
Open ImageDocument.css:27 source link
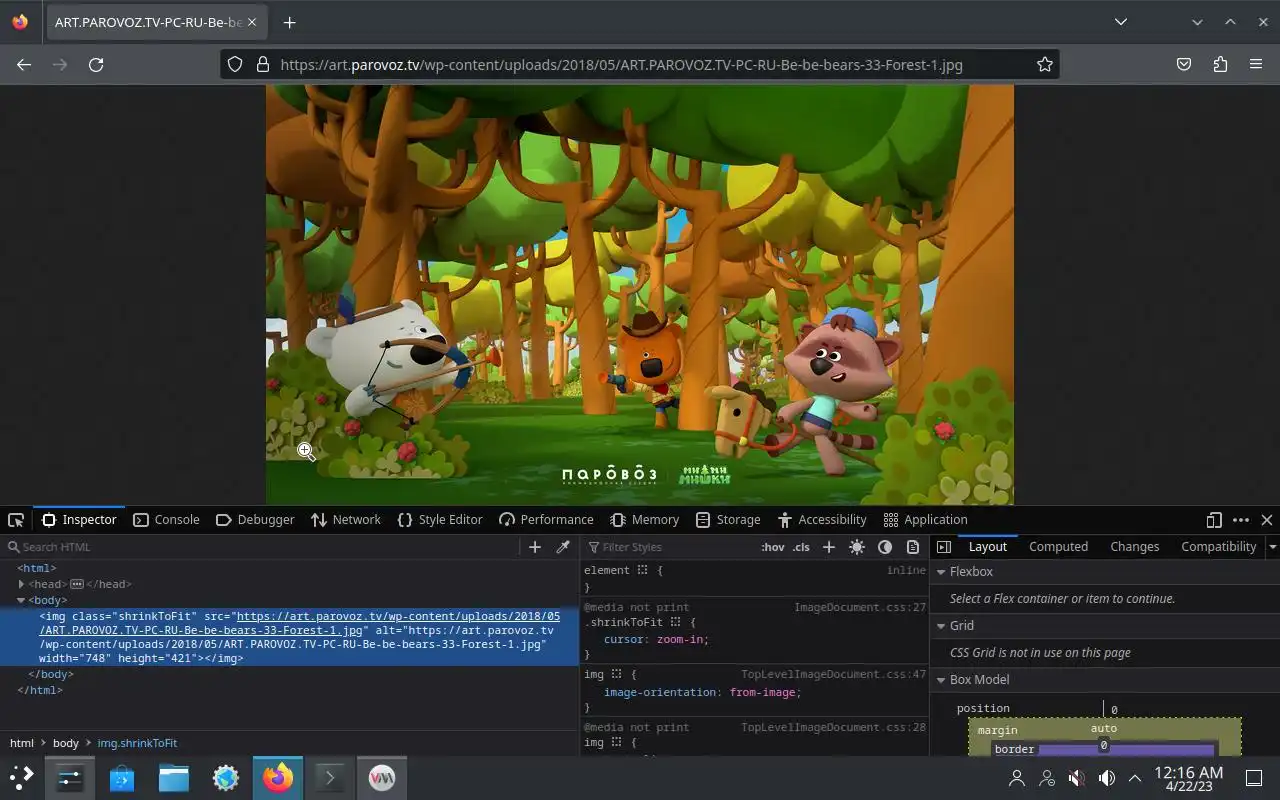(x=860, y=607)
